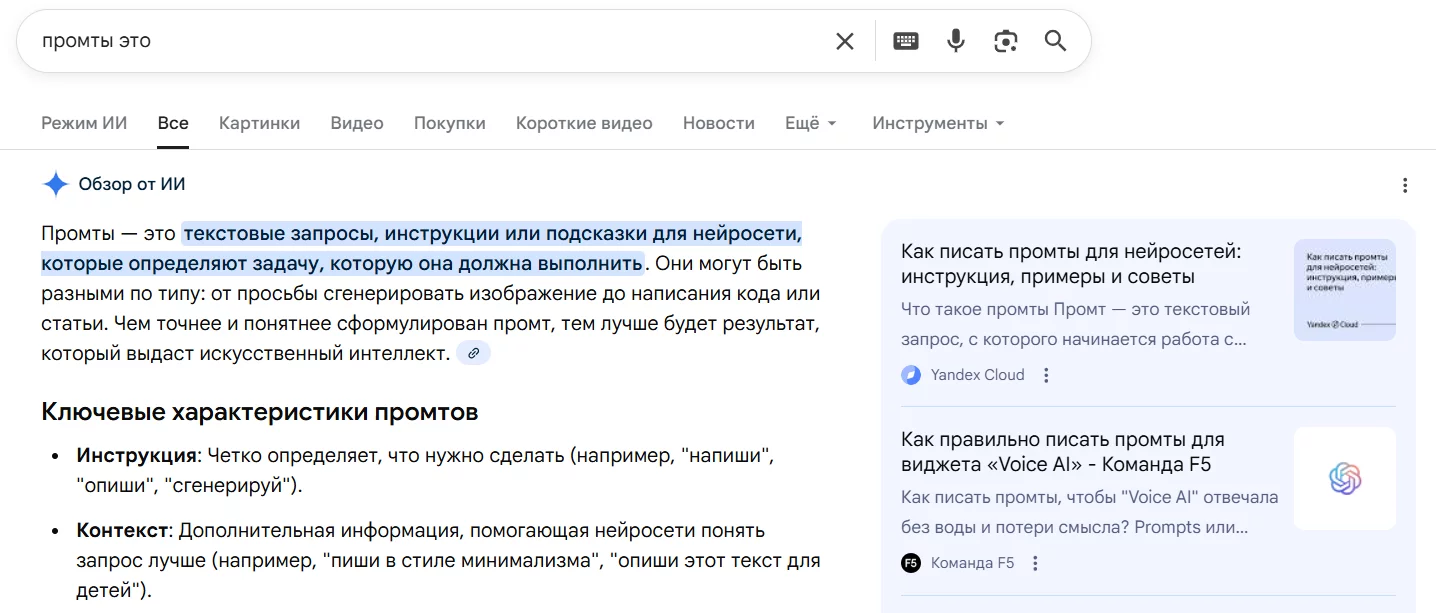Open the three-dot menu of the AI Overview
Image resolution: width=1436 pixels, height=613 pixels.
pyautogui.click(x=1405, y=185)
